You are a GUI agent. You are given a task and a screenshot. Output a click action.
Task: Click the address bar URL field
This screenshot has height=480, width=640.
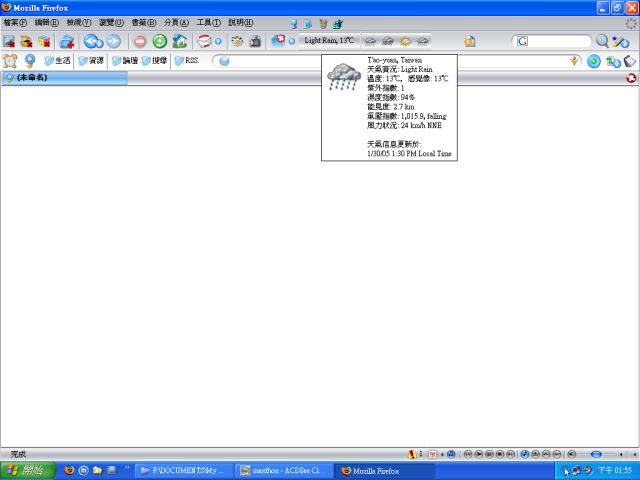(x=396, y=61)
